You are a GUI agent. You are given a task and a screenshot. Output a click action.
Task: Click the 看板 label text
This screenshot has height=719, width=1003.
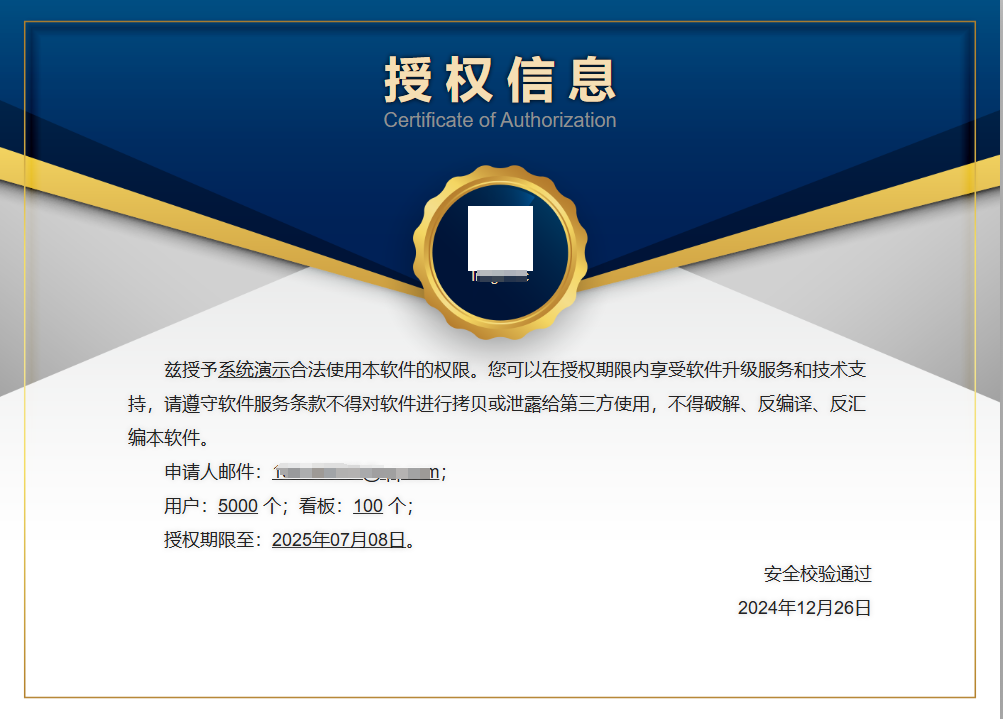click(316, 506)
